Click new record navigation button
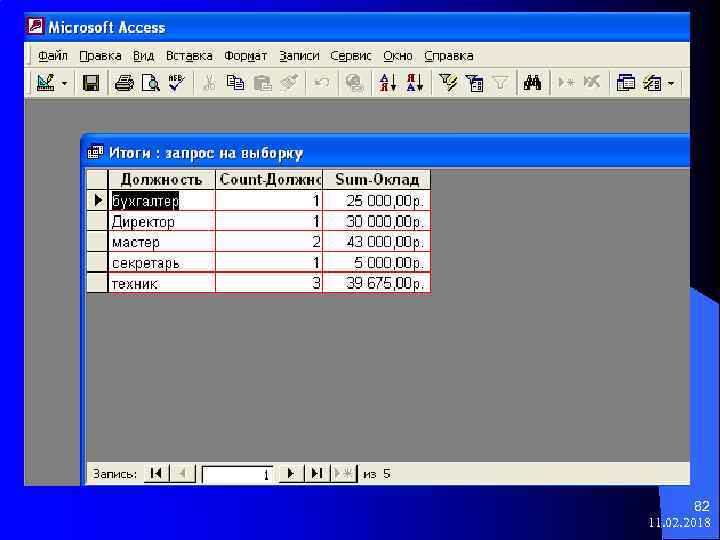The image size is (720, 540). click(343, 473)
